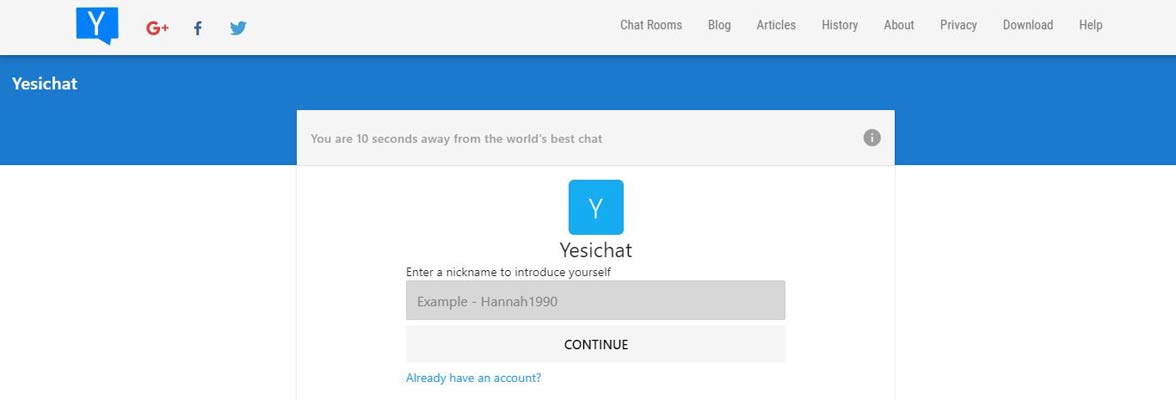Open the Google Plus social page
Screen dimensions: 1176x400
click(157, 28)
